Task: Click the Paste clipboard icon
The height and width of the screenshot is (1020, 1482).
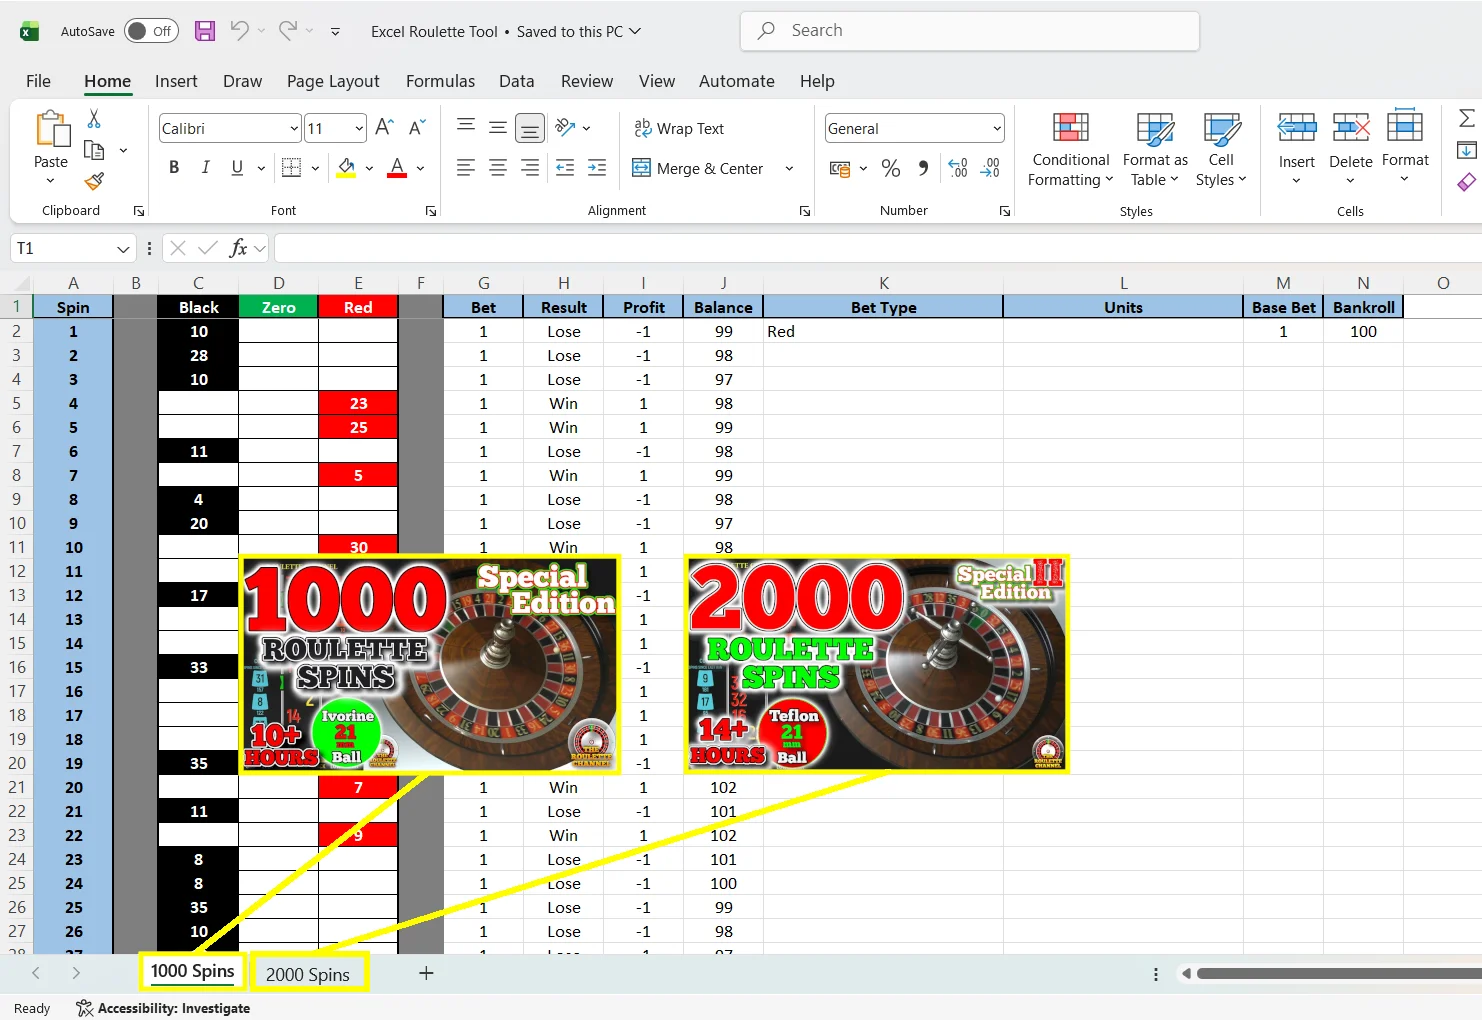Action: coord(51,130)
